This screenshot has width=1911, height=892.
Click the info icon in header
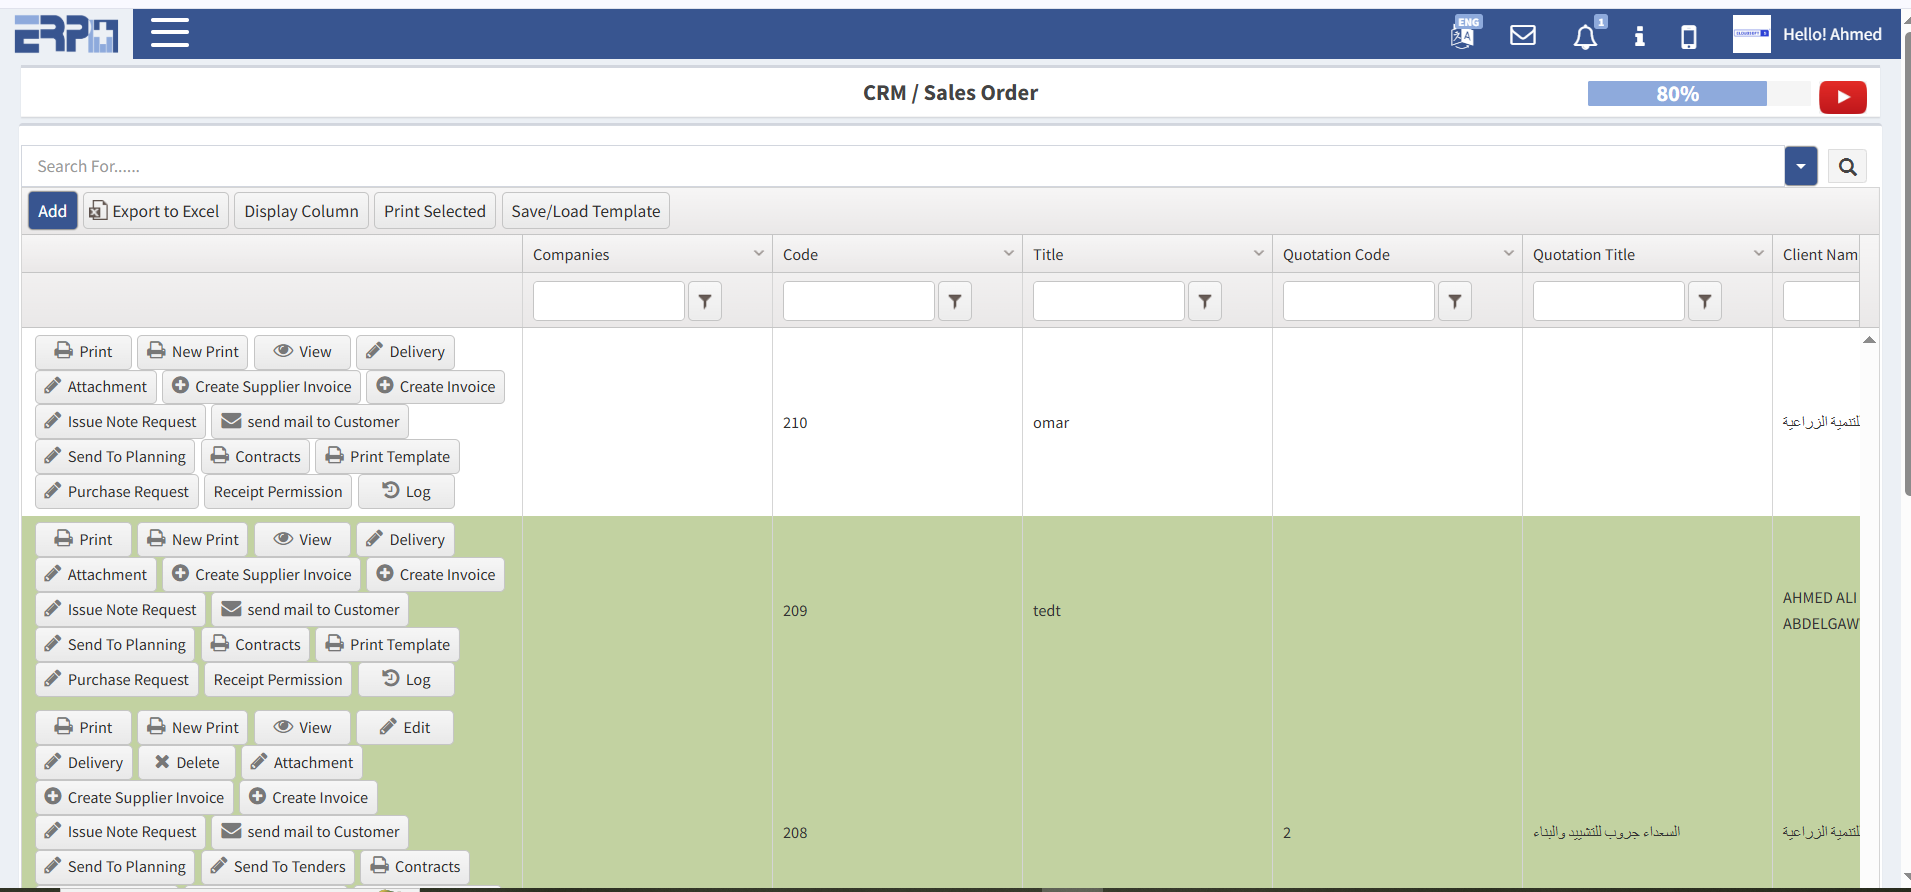pyautogui.click(x=1639, y=37)
